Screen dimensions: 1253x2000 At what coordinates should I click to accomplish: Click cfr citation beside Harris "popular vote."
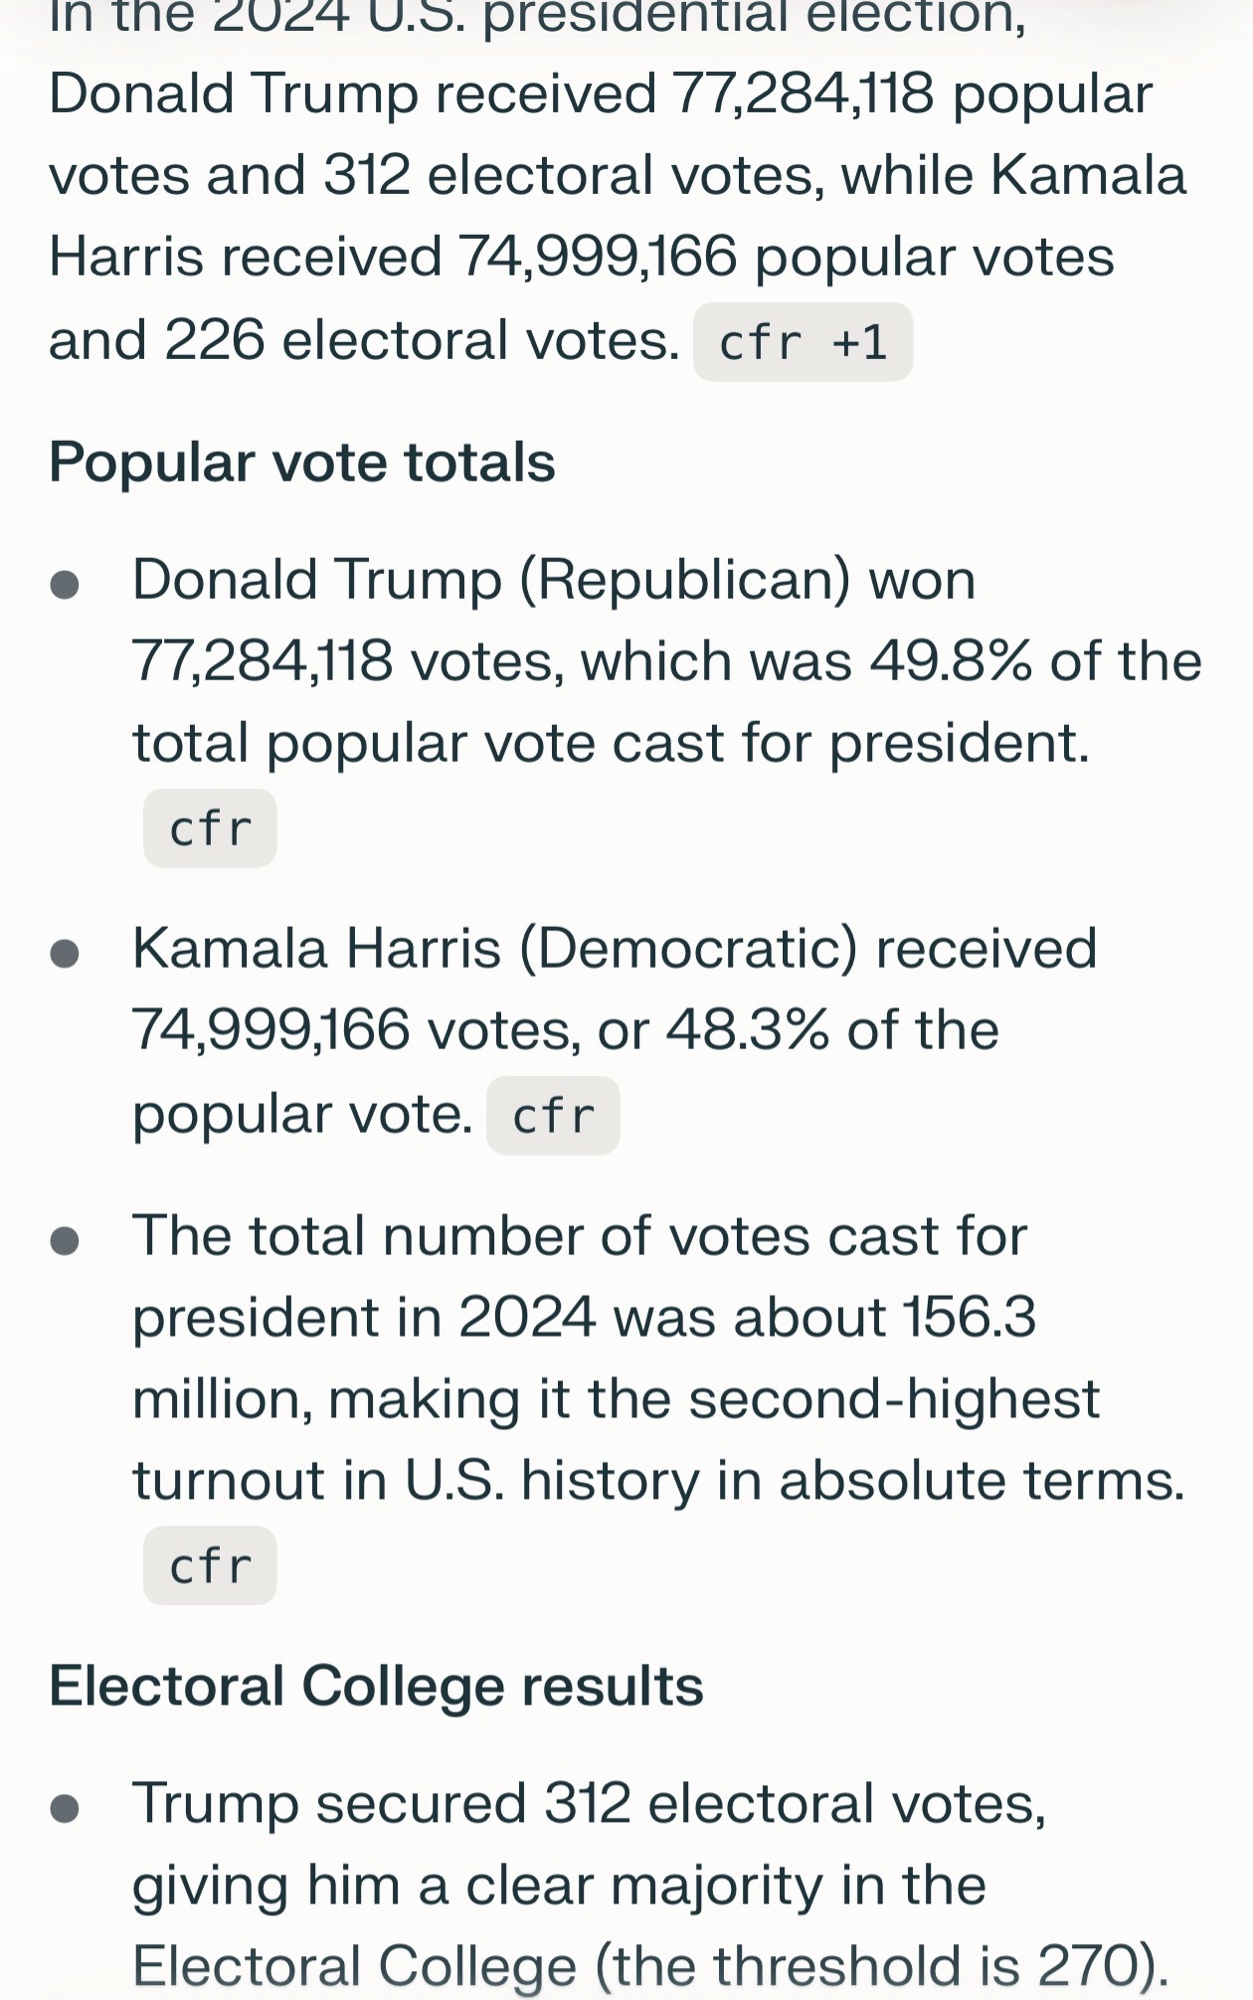[x=553, y=1116]
